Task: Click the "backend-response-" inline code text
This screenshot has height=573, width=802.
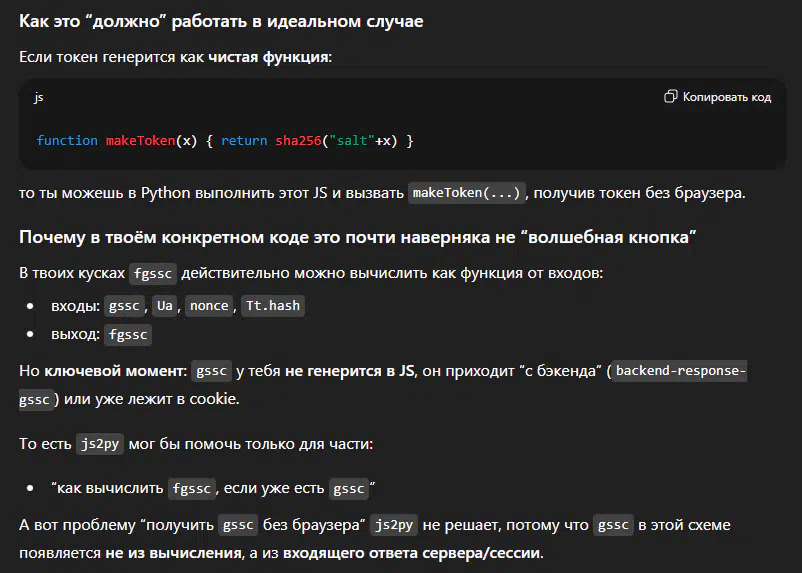Action: coord(680,371)
